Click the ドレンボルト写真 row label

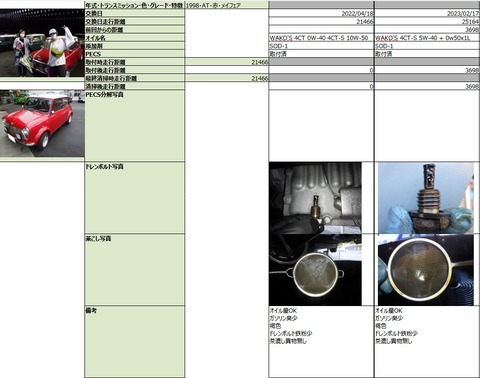(134, 198)
